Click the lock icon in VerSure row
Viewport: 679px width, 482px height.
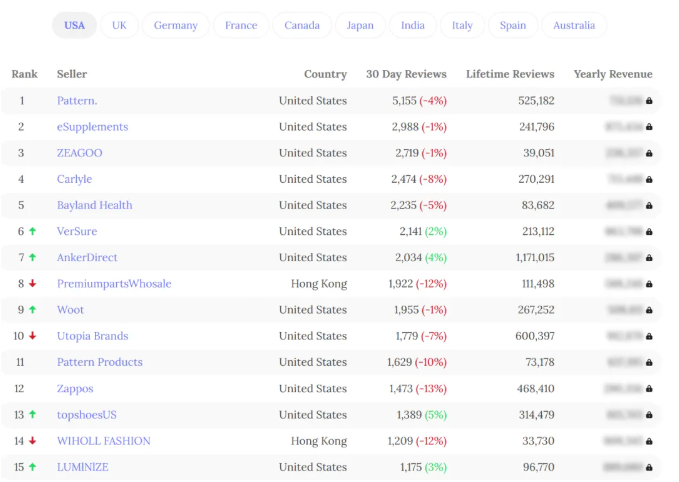[x=649, y=232]
